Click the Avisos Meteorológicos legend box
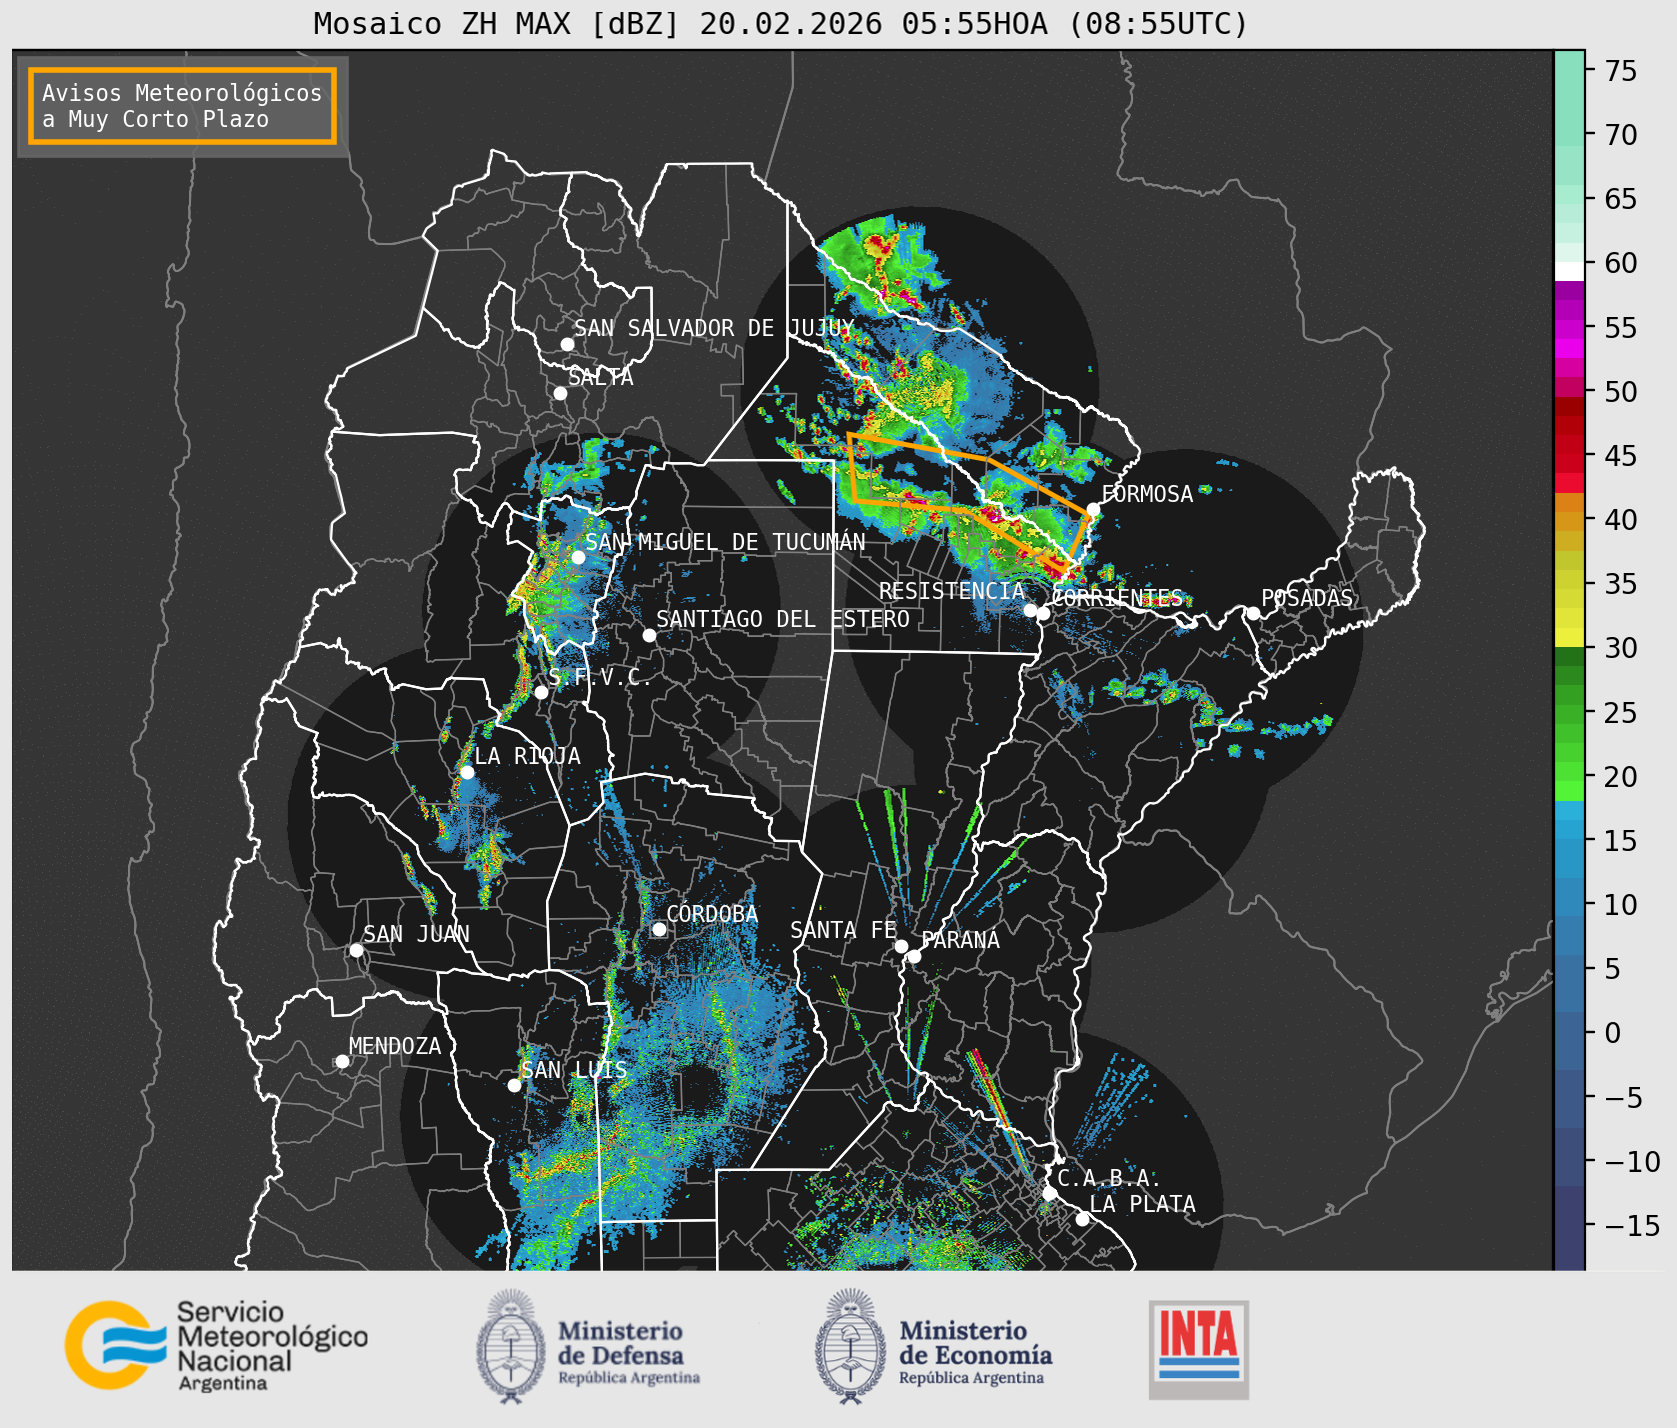 point(182,106)
